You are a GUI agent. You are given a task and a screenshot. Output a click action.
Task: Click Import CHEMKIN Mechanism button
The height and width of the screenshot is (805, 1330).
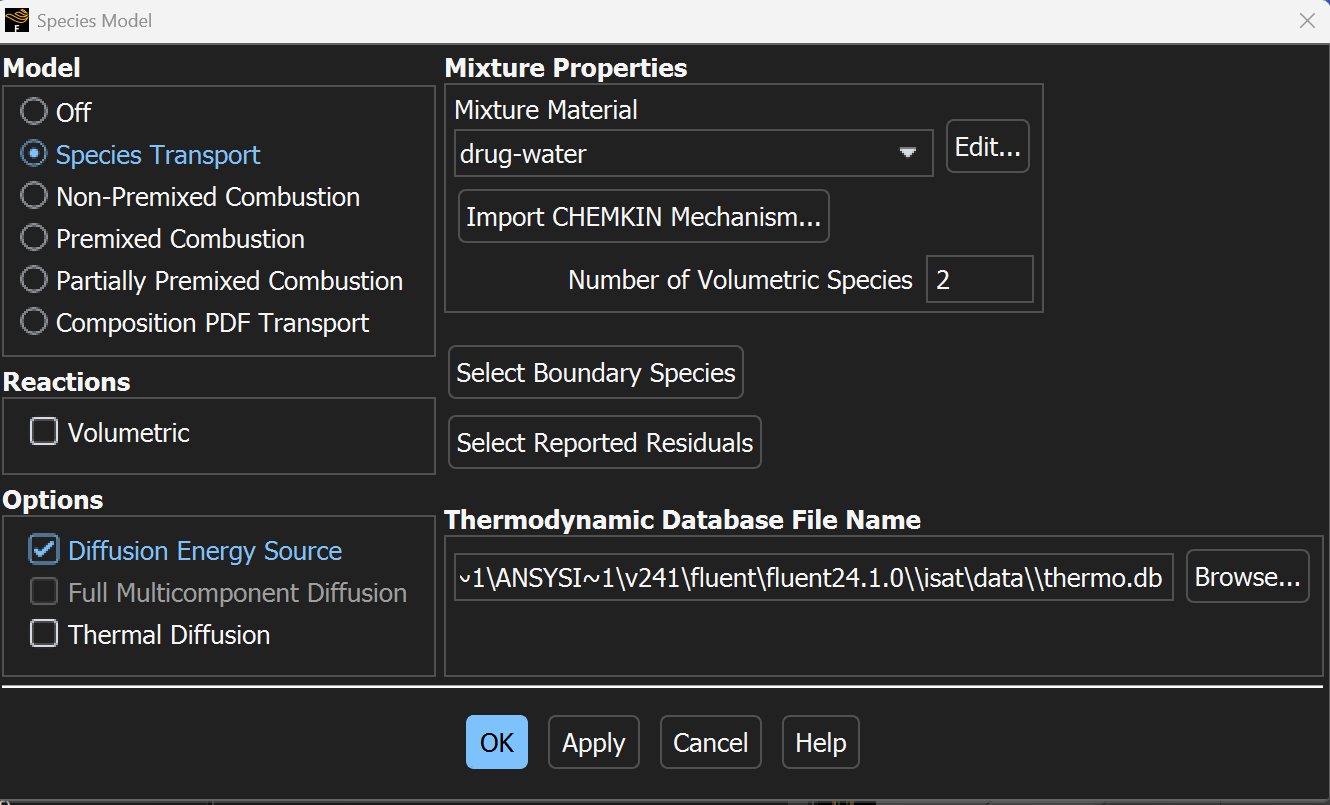tap(643, 216)
